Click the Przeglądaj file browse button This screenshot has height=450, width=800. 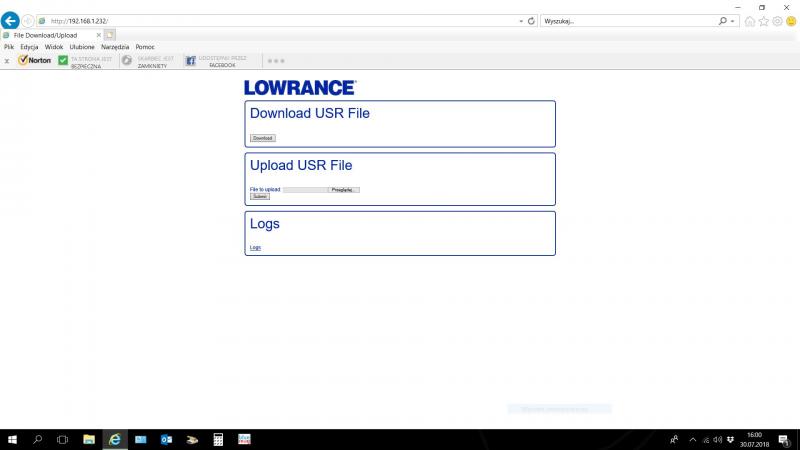tap(343, 189)
